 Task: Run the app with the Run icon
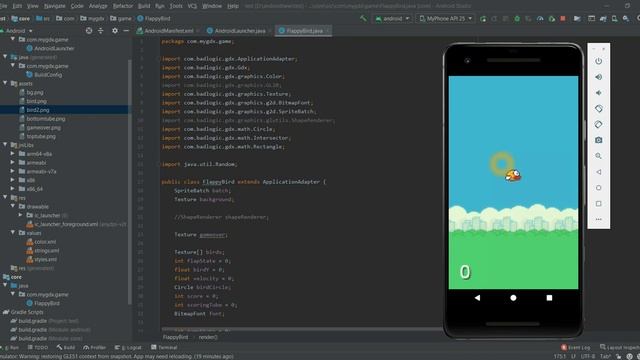pyautogui.click(x=483, y=19)
